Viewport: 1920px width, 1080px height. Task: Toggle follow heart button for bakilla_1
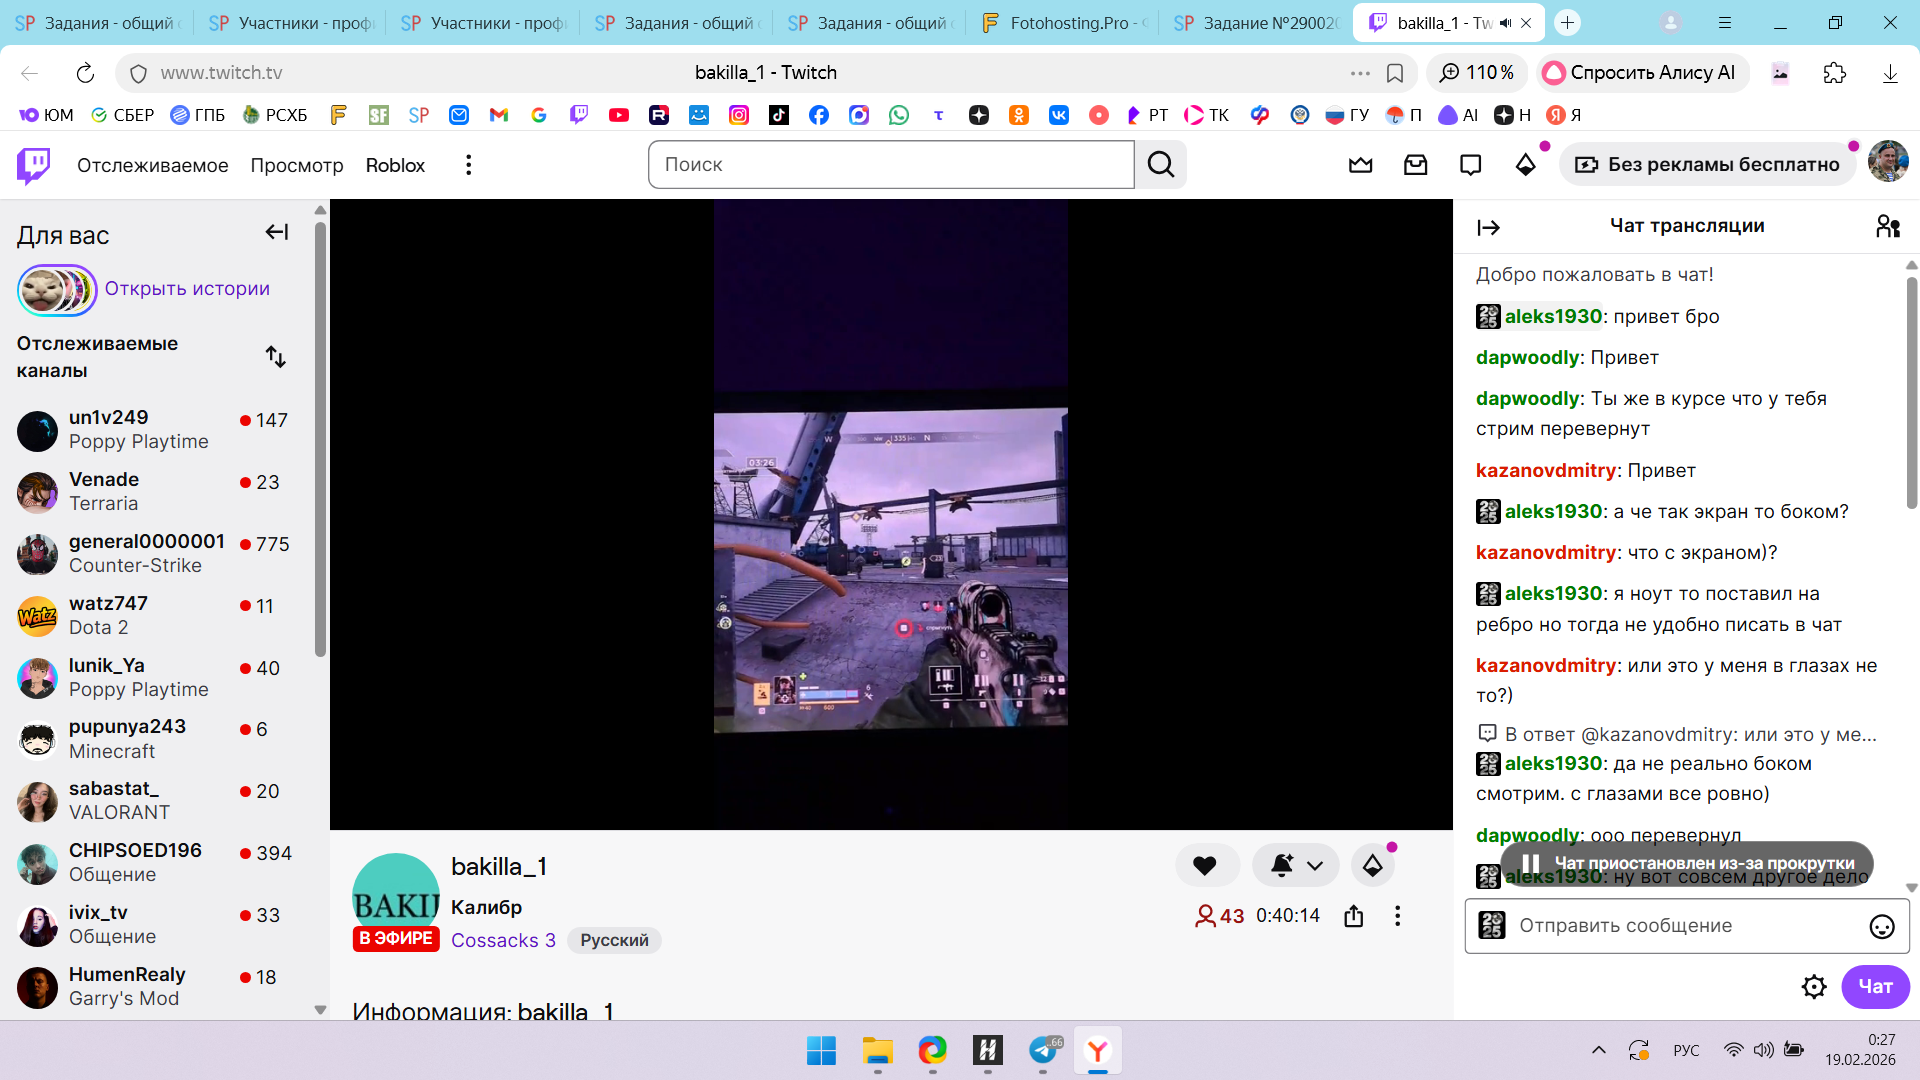pos(1205,866)
